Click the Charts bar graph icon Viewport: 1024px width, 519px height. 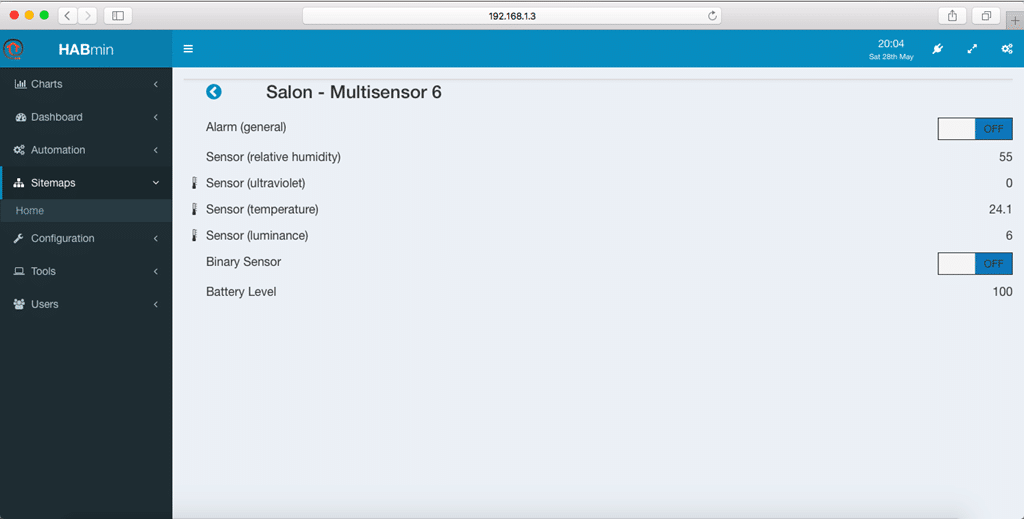point(20,84)
